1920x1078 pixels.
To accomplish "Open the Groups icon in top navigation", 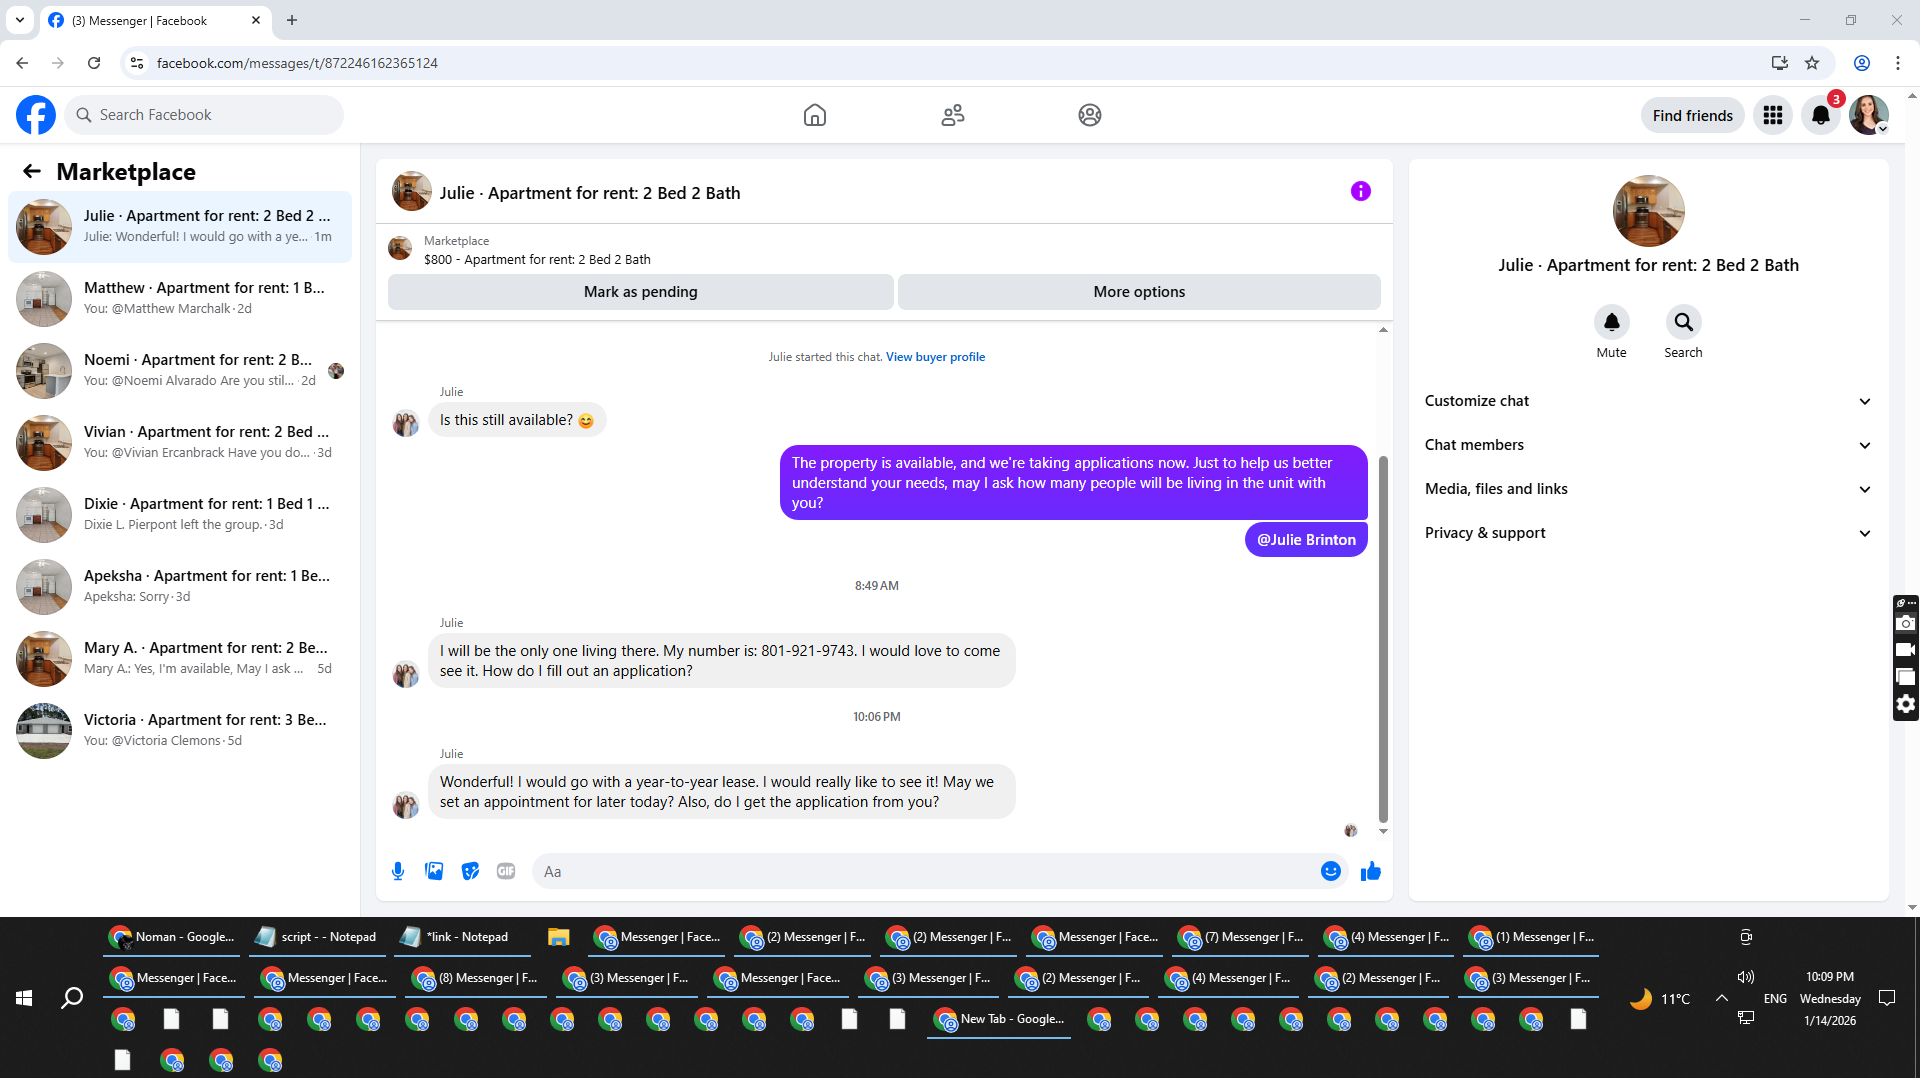I will pos(1090,115).
